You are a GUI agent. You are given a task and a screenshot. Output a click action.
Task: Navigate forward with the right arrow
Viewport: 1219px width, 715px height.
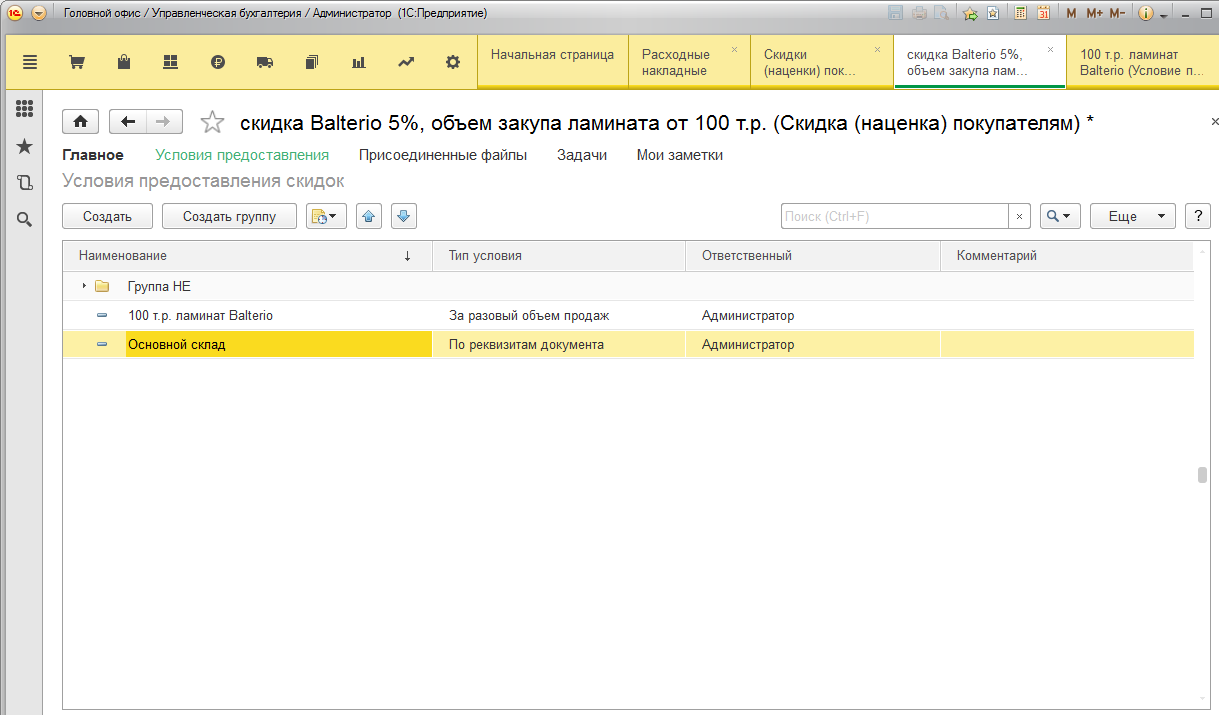164,122
